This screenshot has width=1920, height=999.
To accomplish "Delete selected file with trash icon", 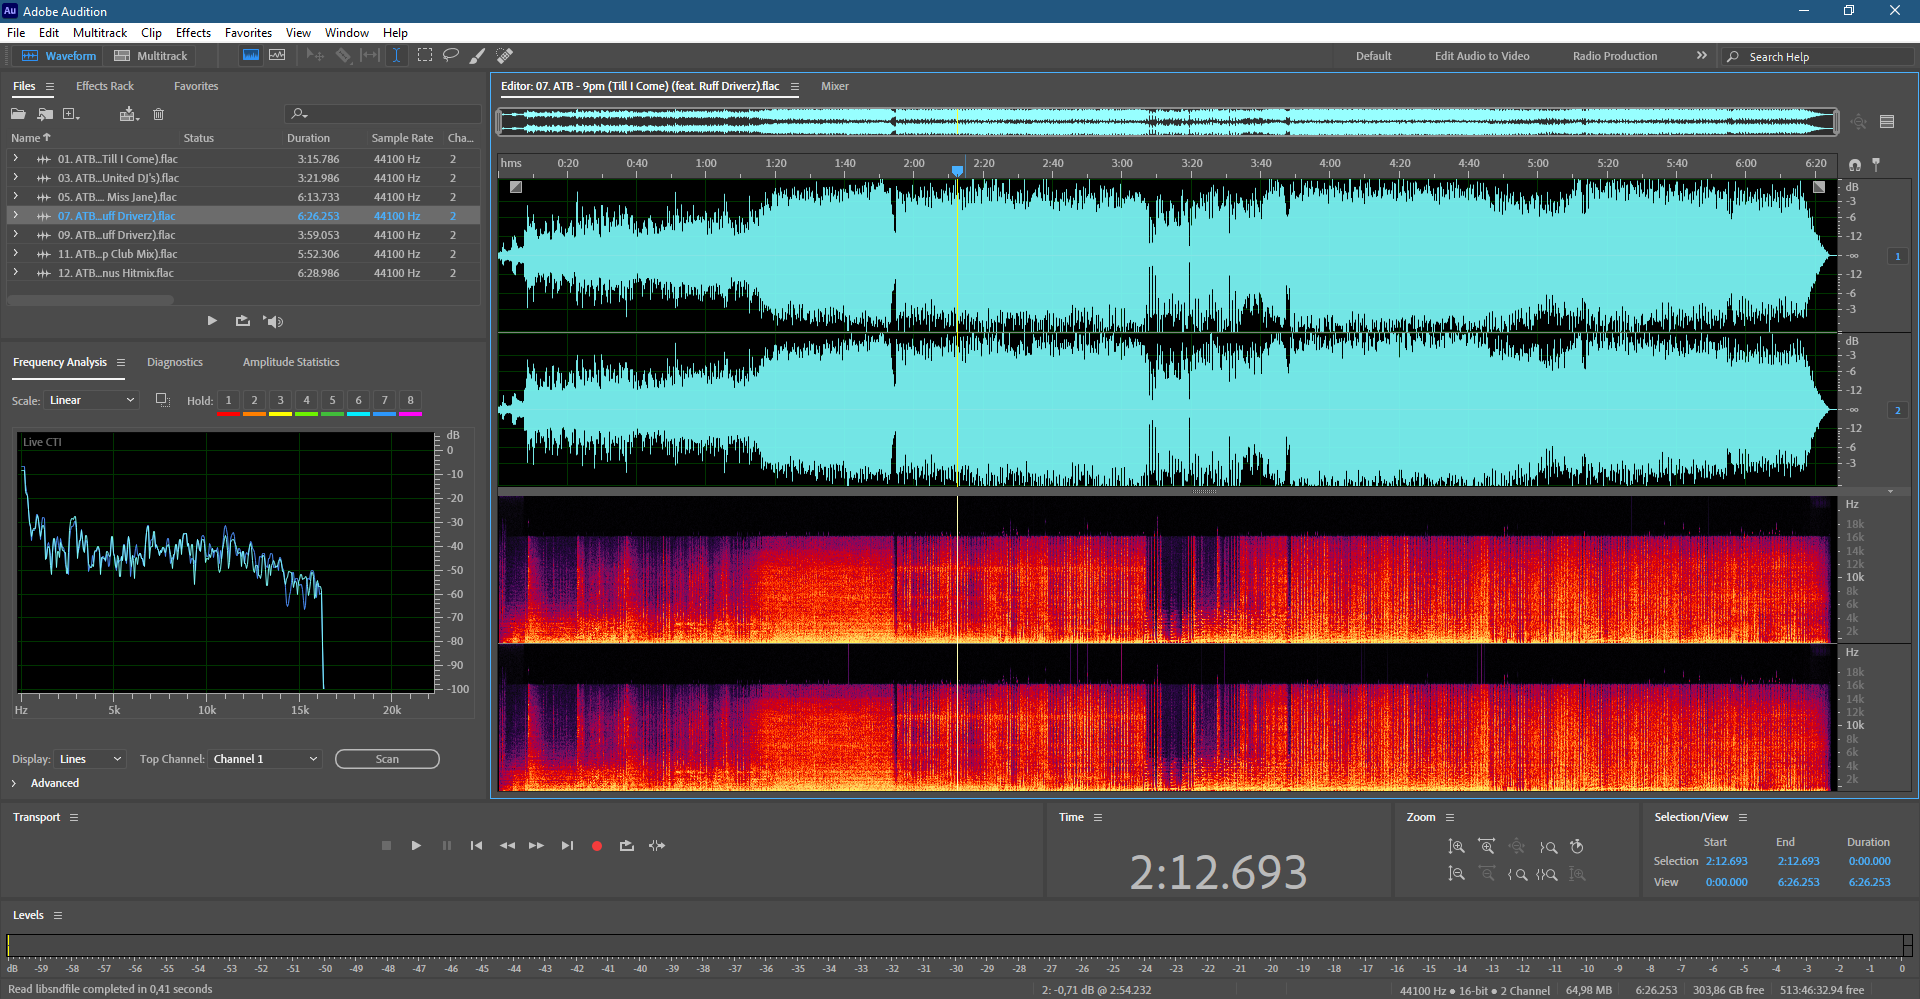I will [x=158, y=114].
